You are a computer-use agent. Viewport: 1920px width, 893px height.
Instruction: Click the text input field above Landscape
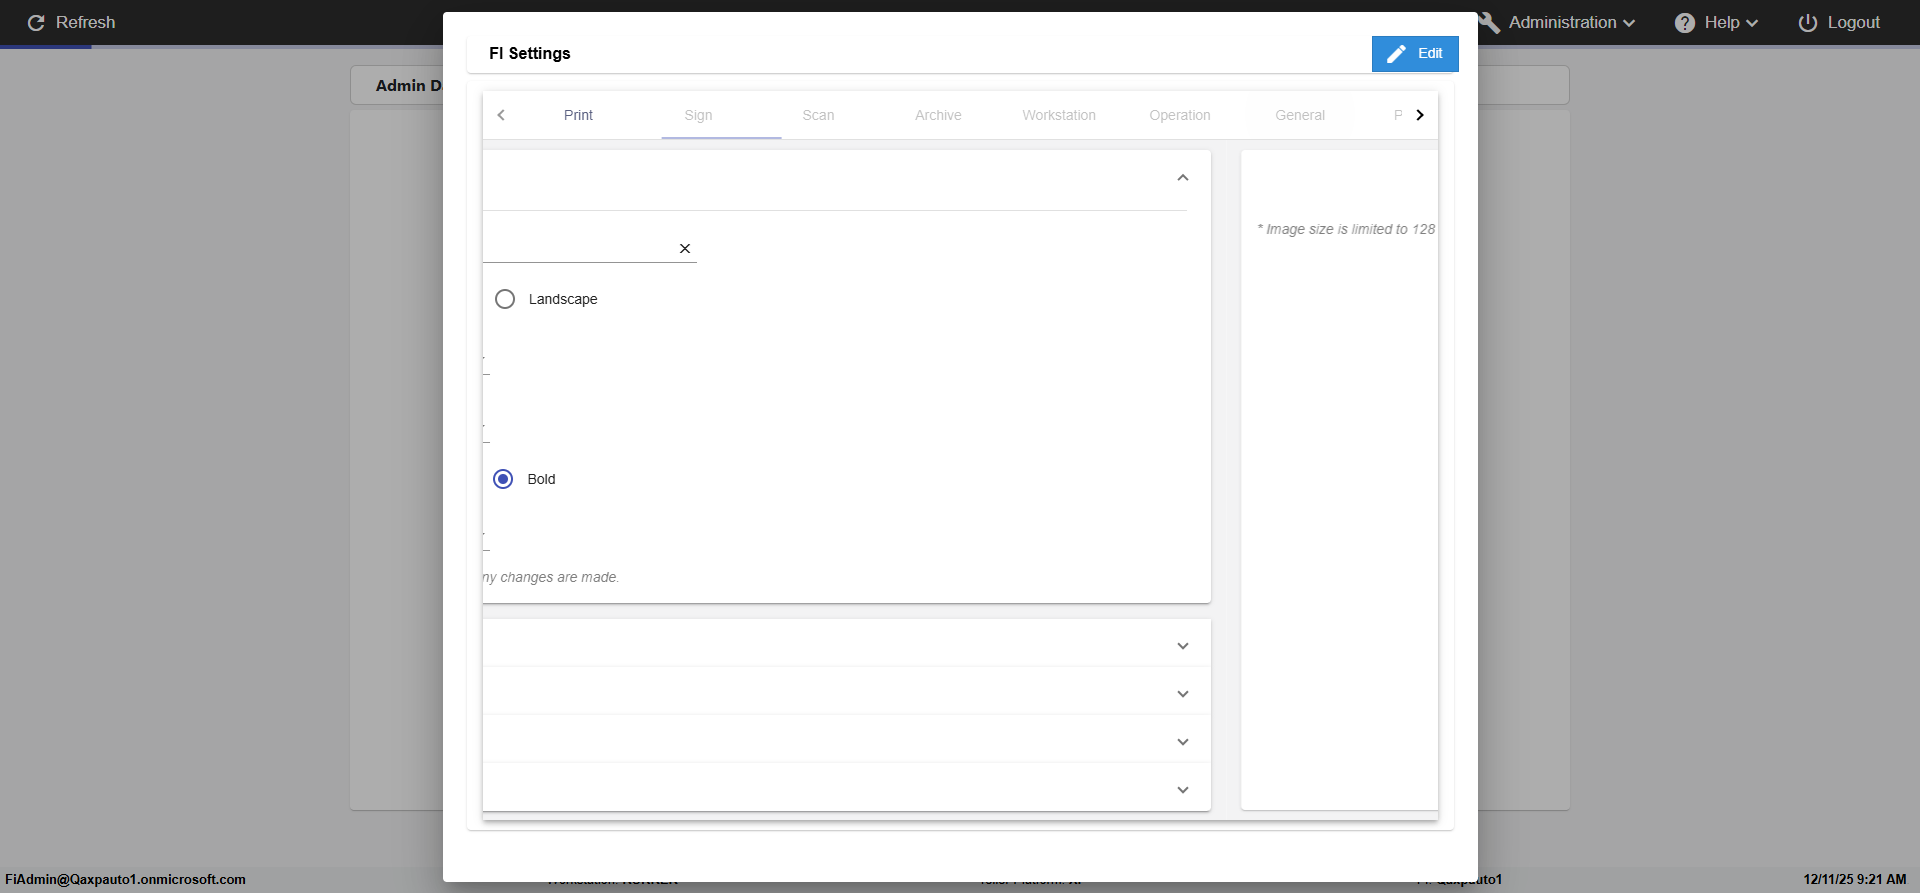578,249
